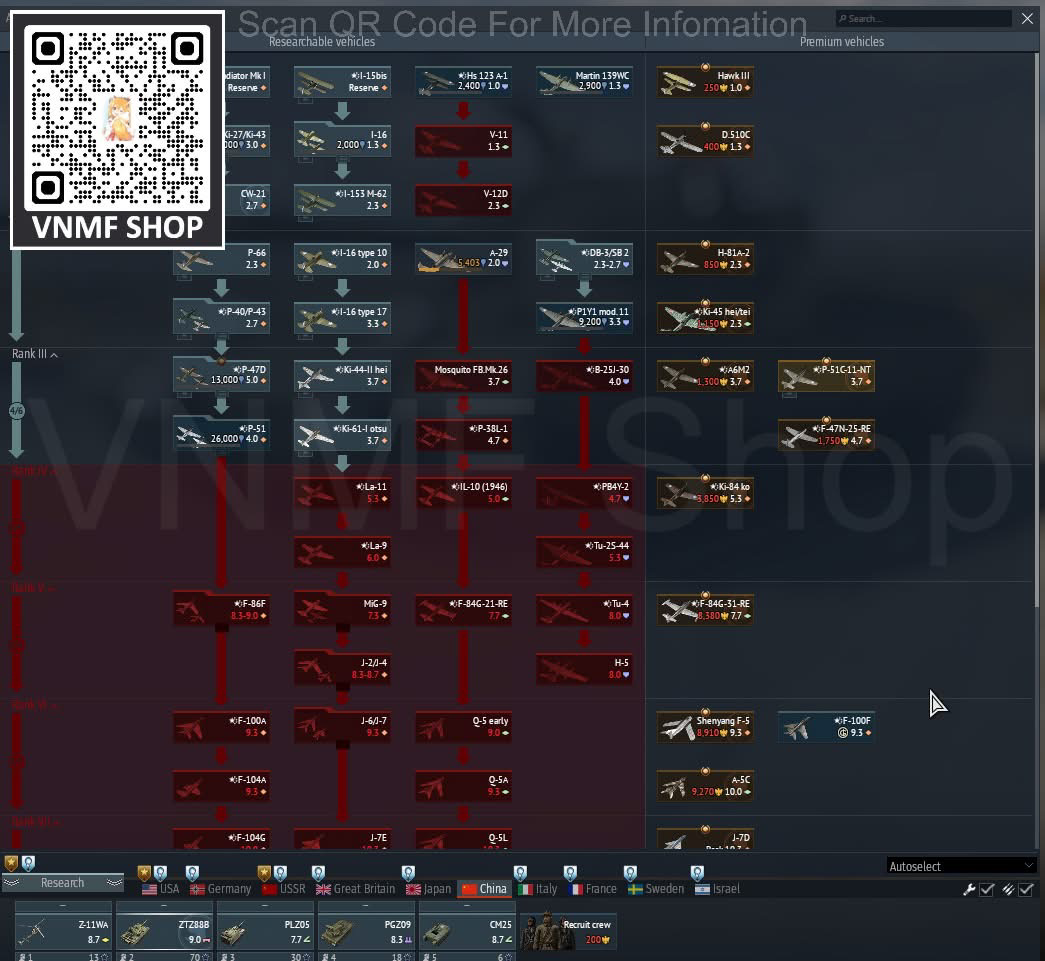Select the Ki-44-II hei fighter
This screenshot has height=961, width=1045.
tap(343, 376)
